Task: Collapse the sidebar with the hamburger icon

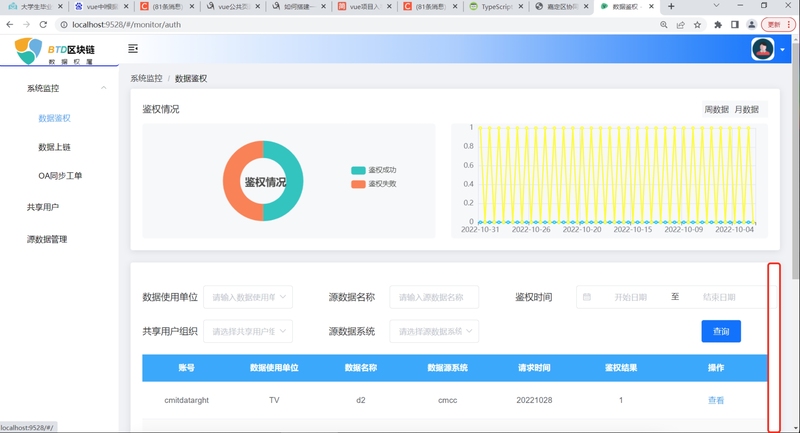Action: (133, 48)
